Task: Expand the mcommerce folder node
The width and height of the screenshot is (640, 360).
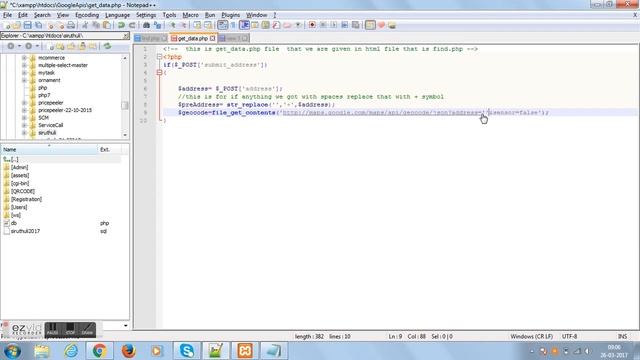Action: (24, 58)
